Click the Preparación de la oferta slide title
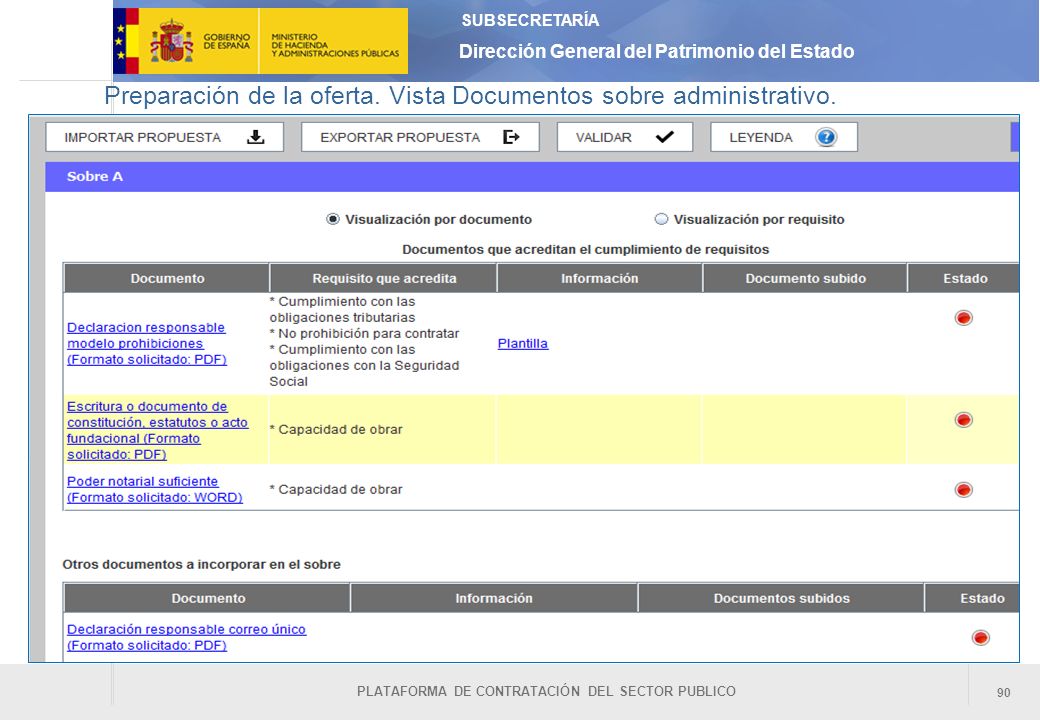1040x720 pixels. point(470,96)
